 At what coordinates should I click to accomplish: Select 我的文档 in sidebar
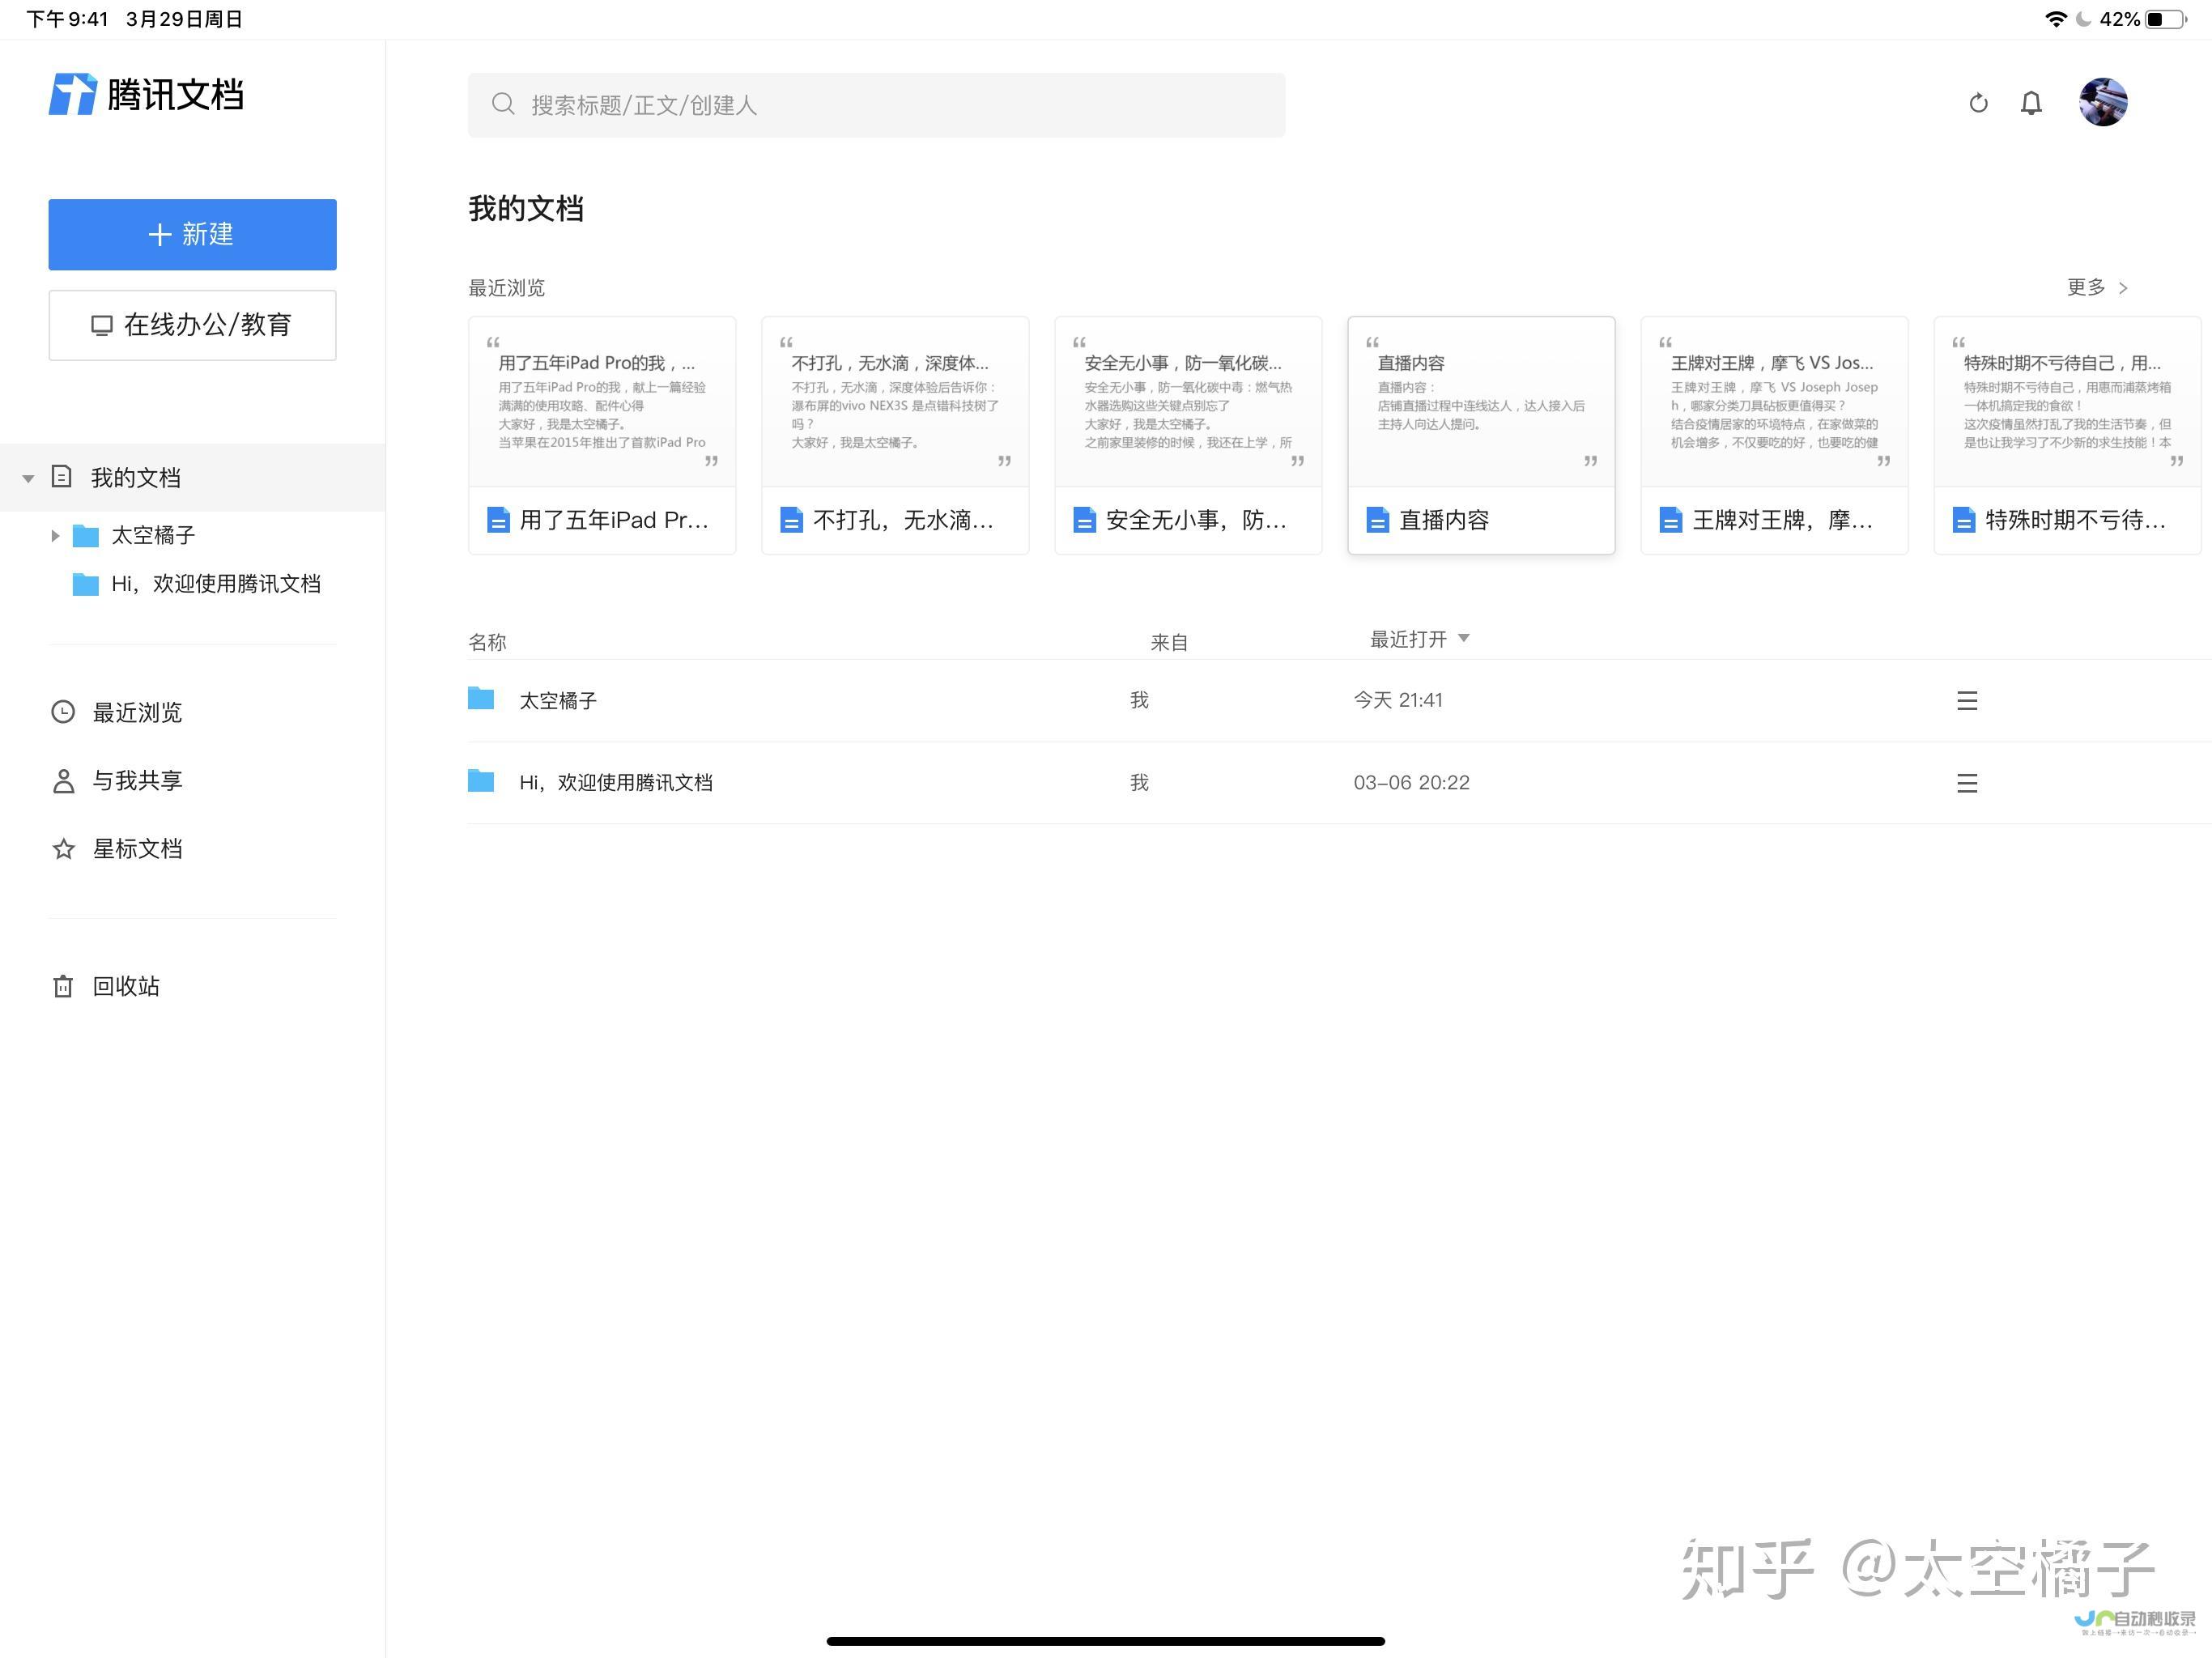click(x=192, y=477)
